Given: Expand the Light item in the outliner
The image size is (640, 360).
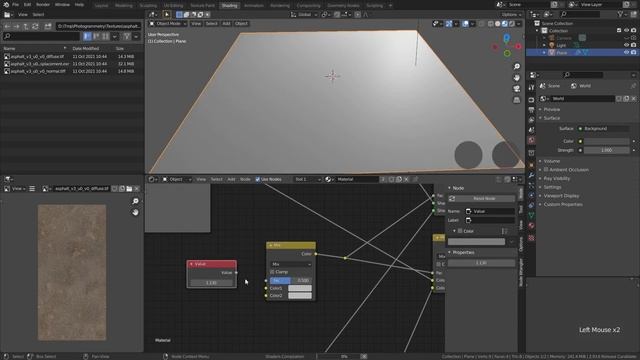Looking at the screenshot, I should click(x=544, y=45).
